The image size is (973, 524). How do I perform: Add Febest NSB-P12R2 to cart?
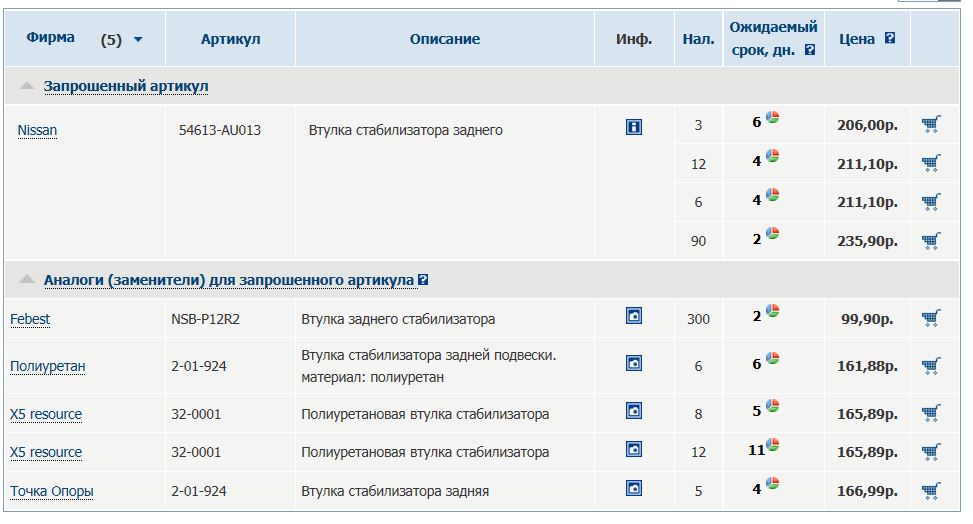click(x=931, y=318)
